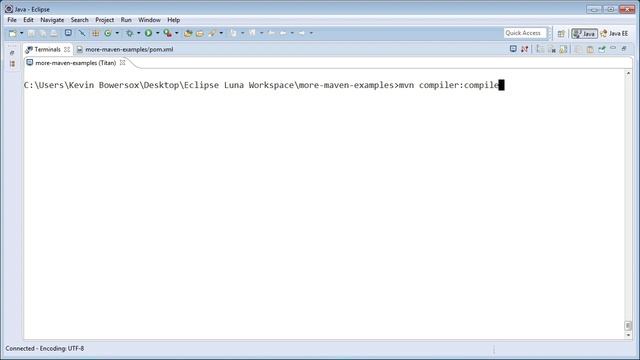640x360 pixels.
Task: Switch to more-maven-examples/pom.xml editor tab
Action: pyautogui.click(x=129, y=49)
